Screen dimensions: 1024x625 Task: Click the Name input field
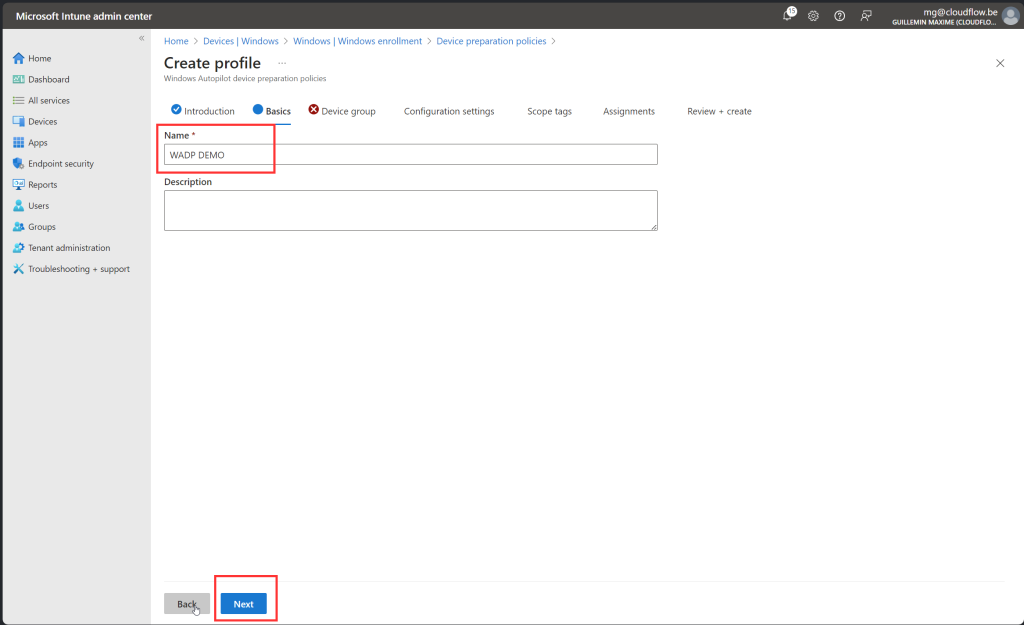pyautogui.click(x=411, y=155)
